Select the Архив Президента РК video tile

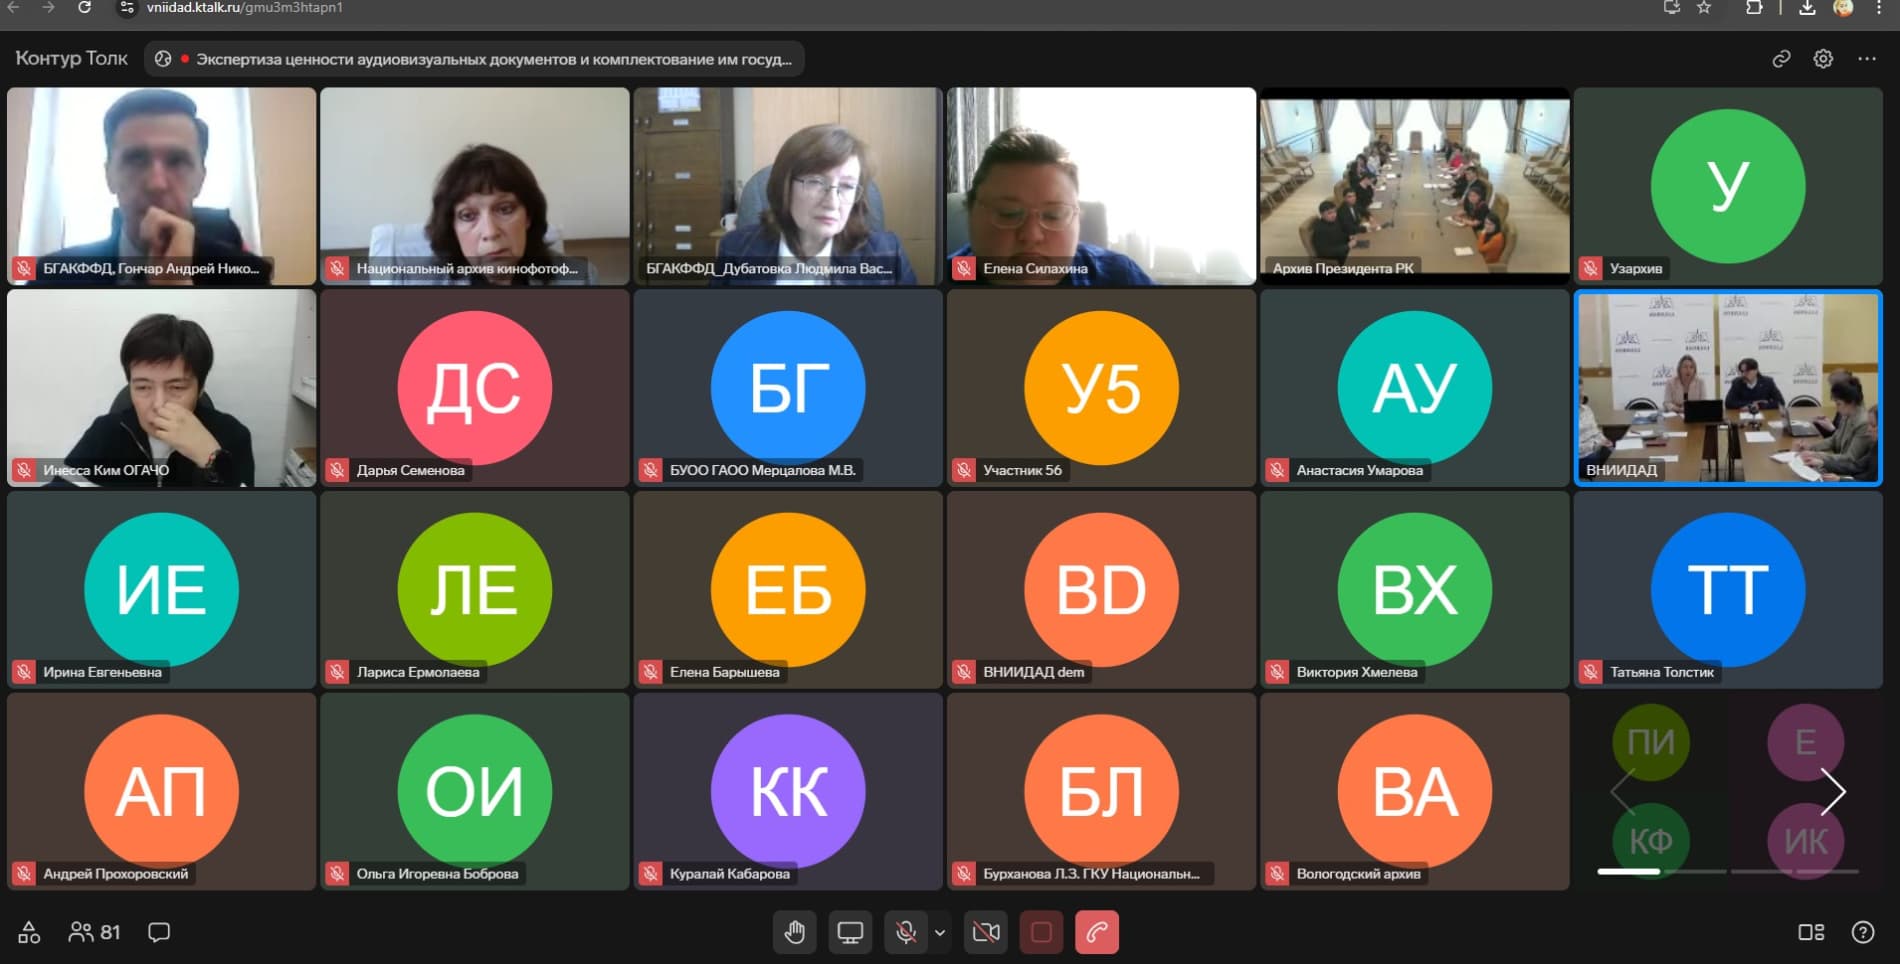(1414, 185)
